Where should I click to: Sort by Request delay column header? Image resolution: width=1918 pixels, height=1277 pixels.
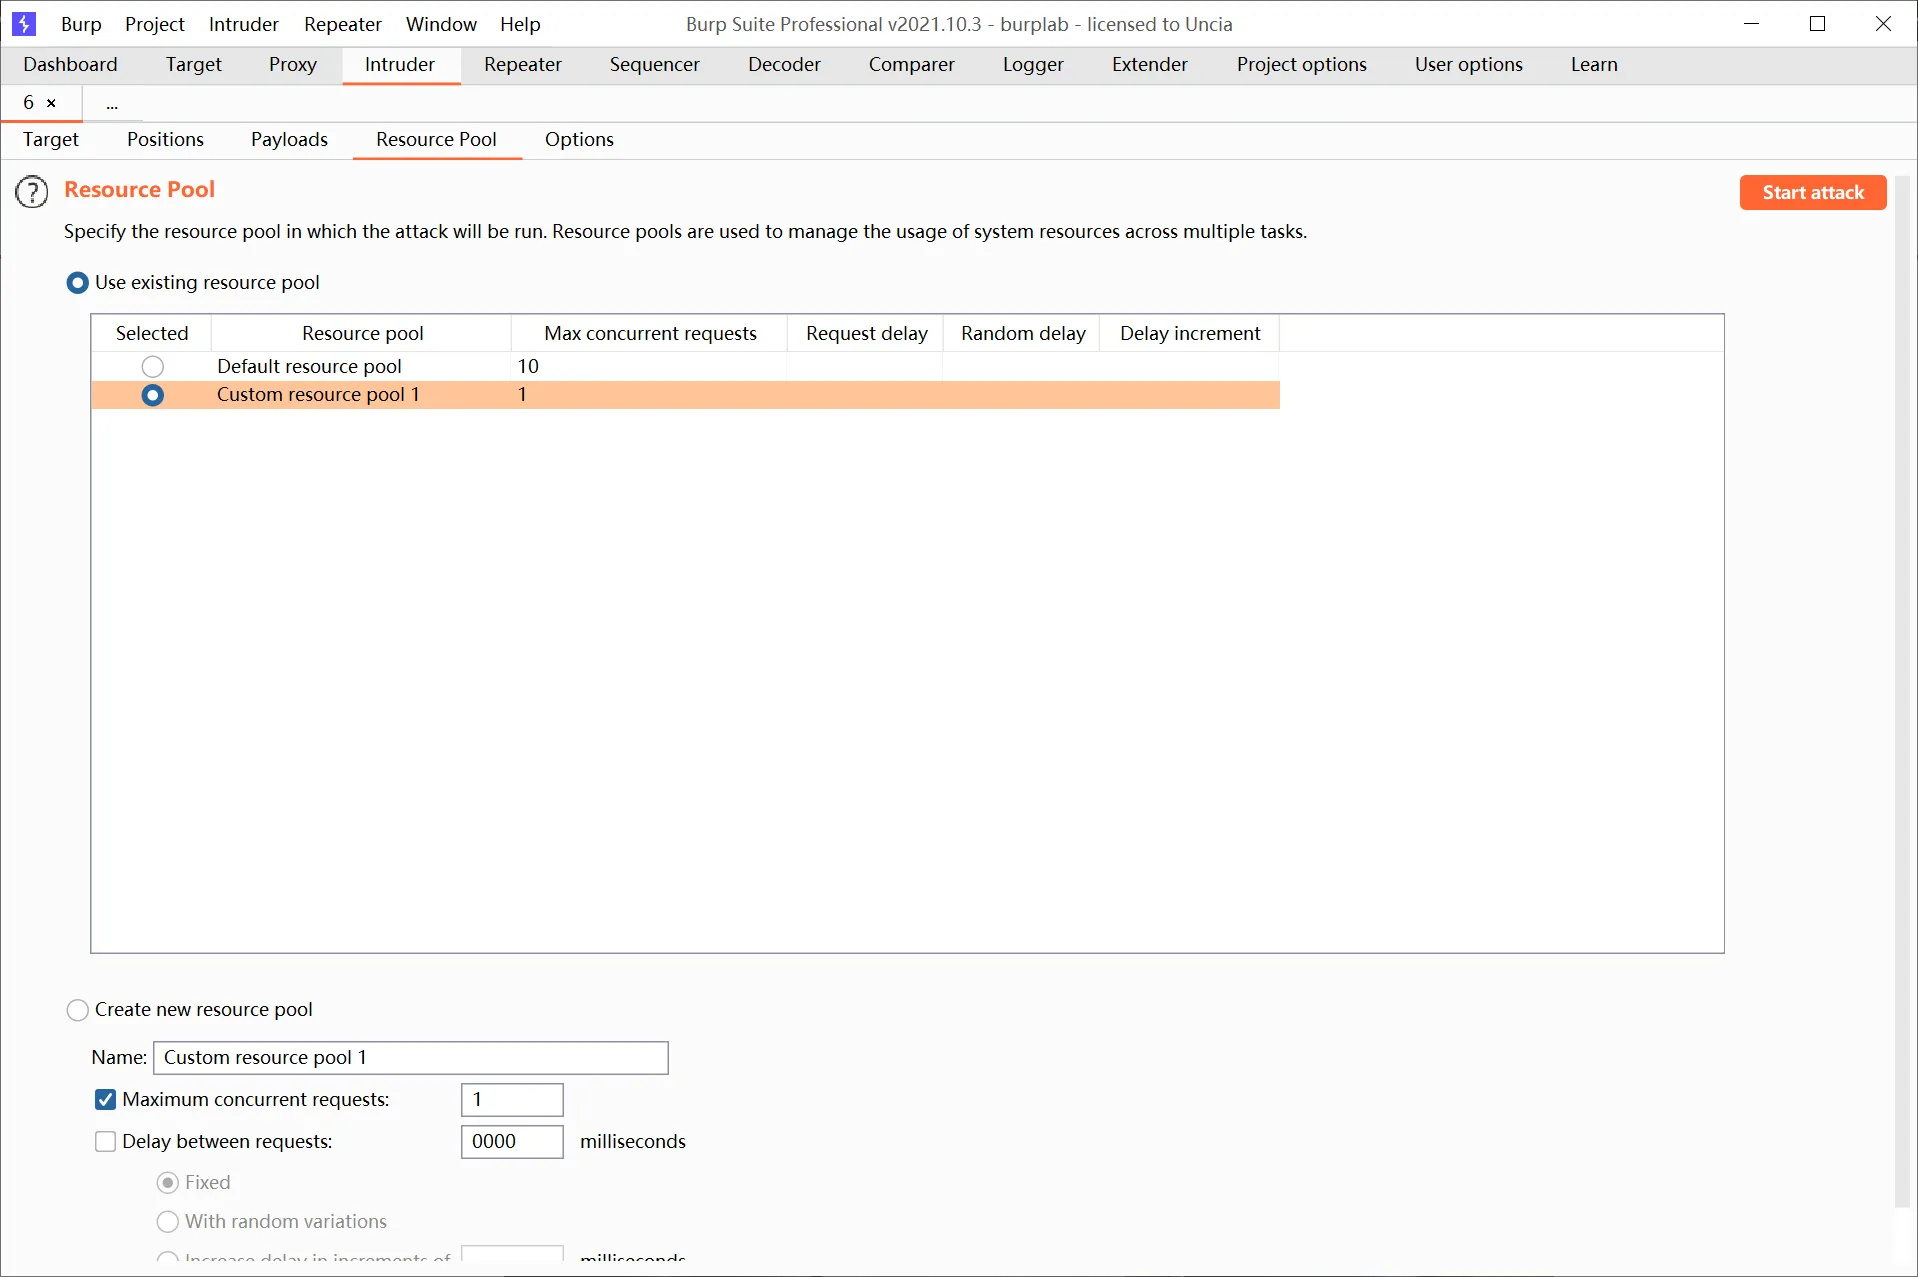tap(866, 334)
